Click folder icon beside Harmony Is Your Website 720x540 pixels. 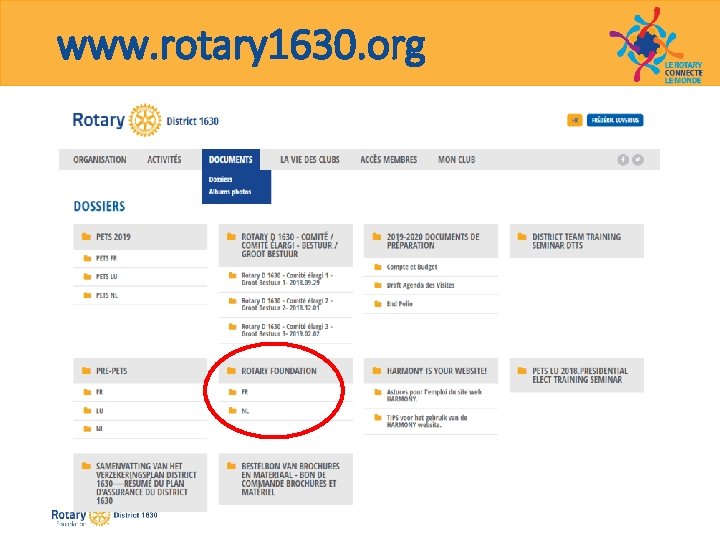point(377,371)
